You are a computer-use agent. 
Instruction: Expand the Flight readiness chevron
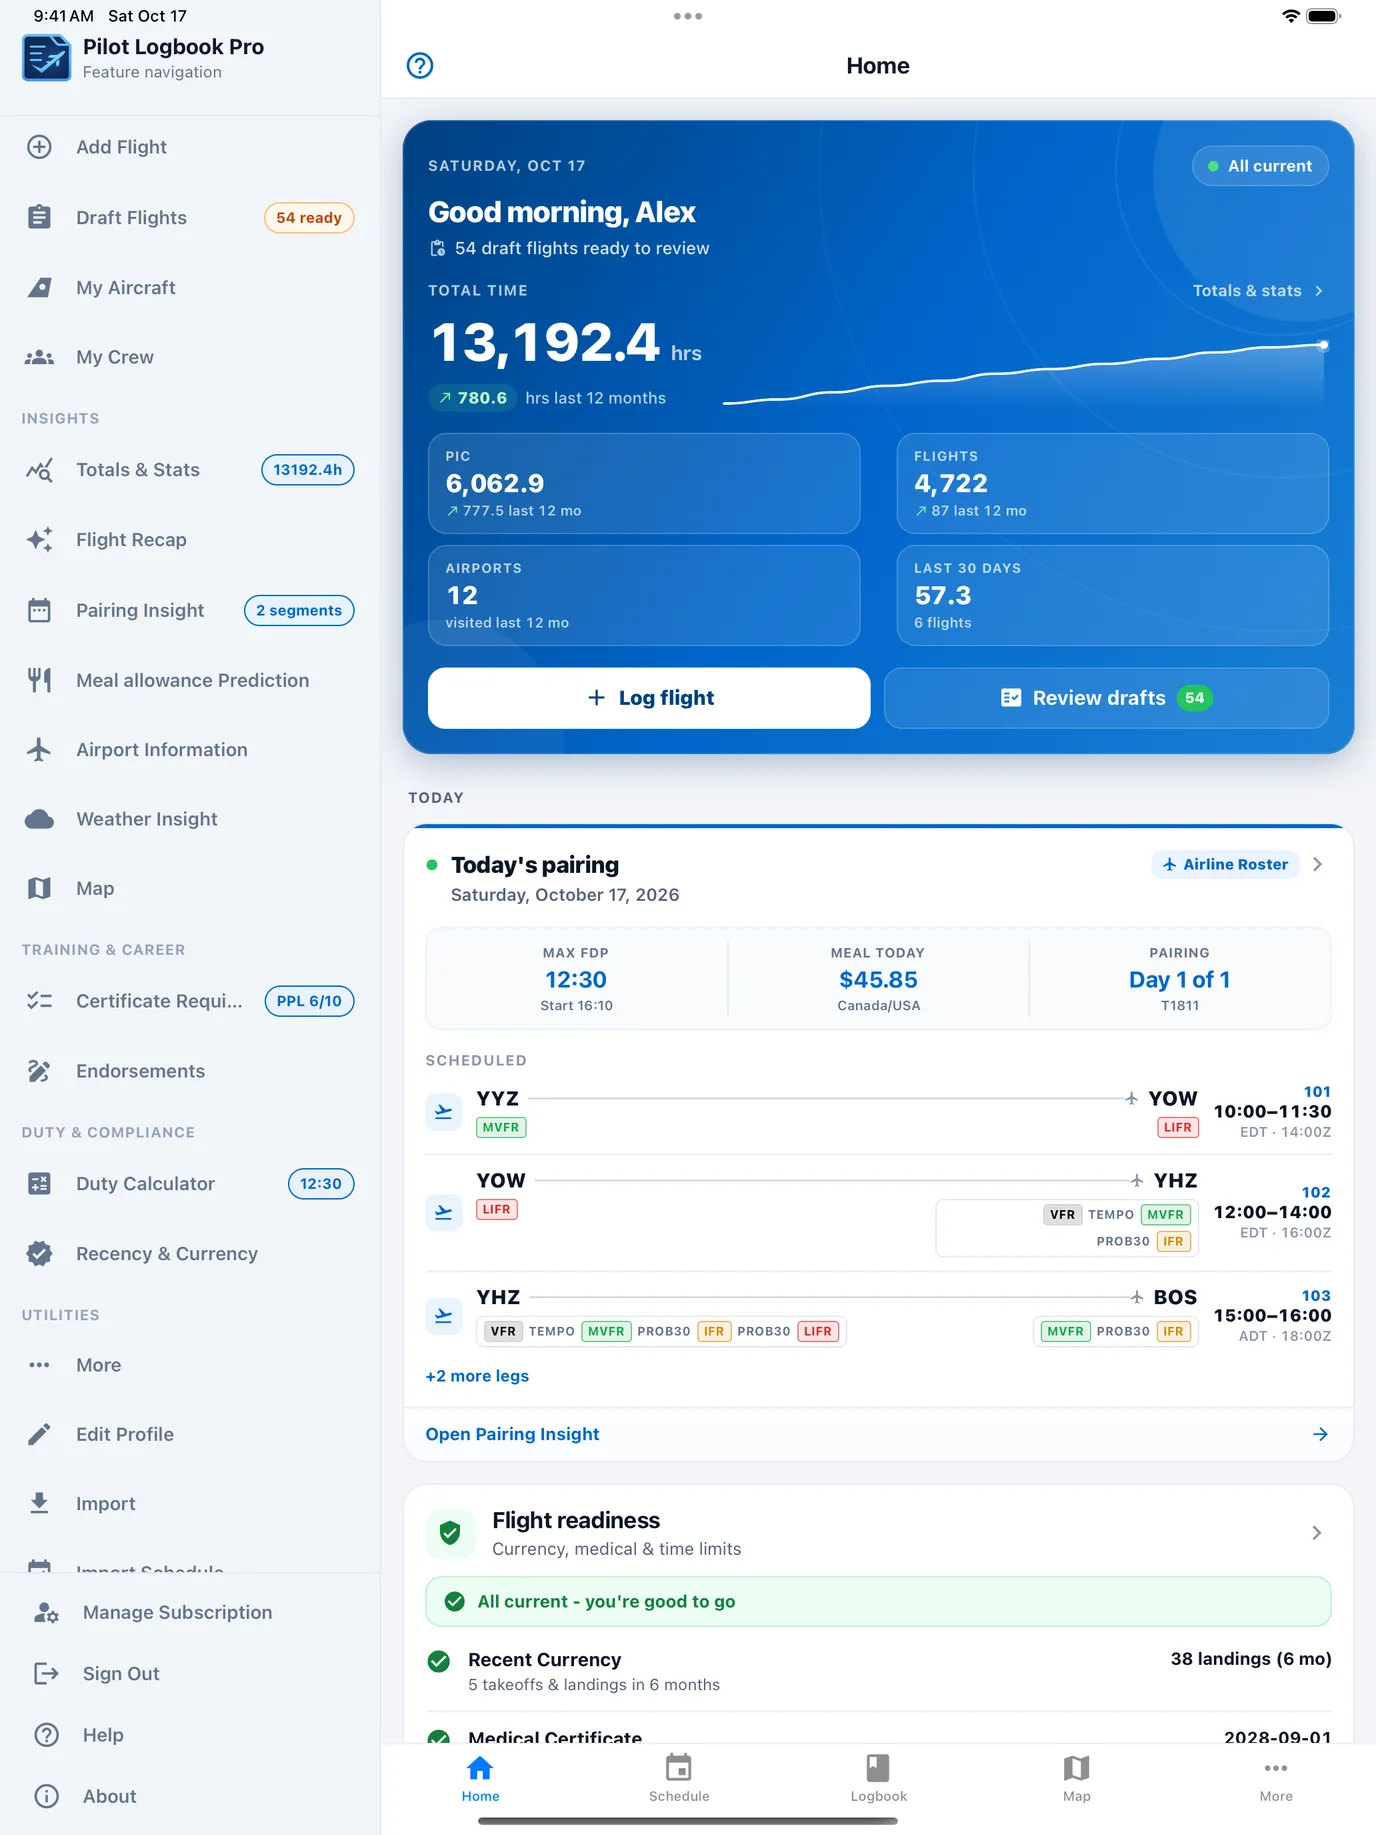coord(1317,1533)
